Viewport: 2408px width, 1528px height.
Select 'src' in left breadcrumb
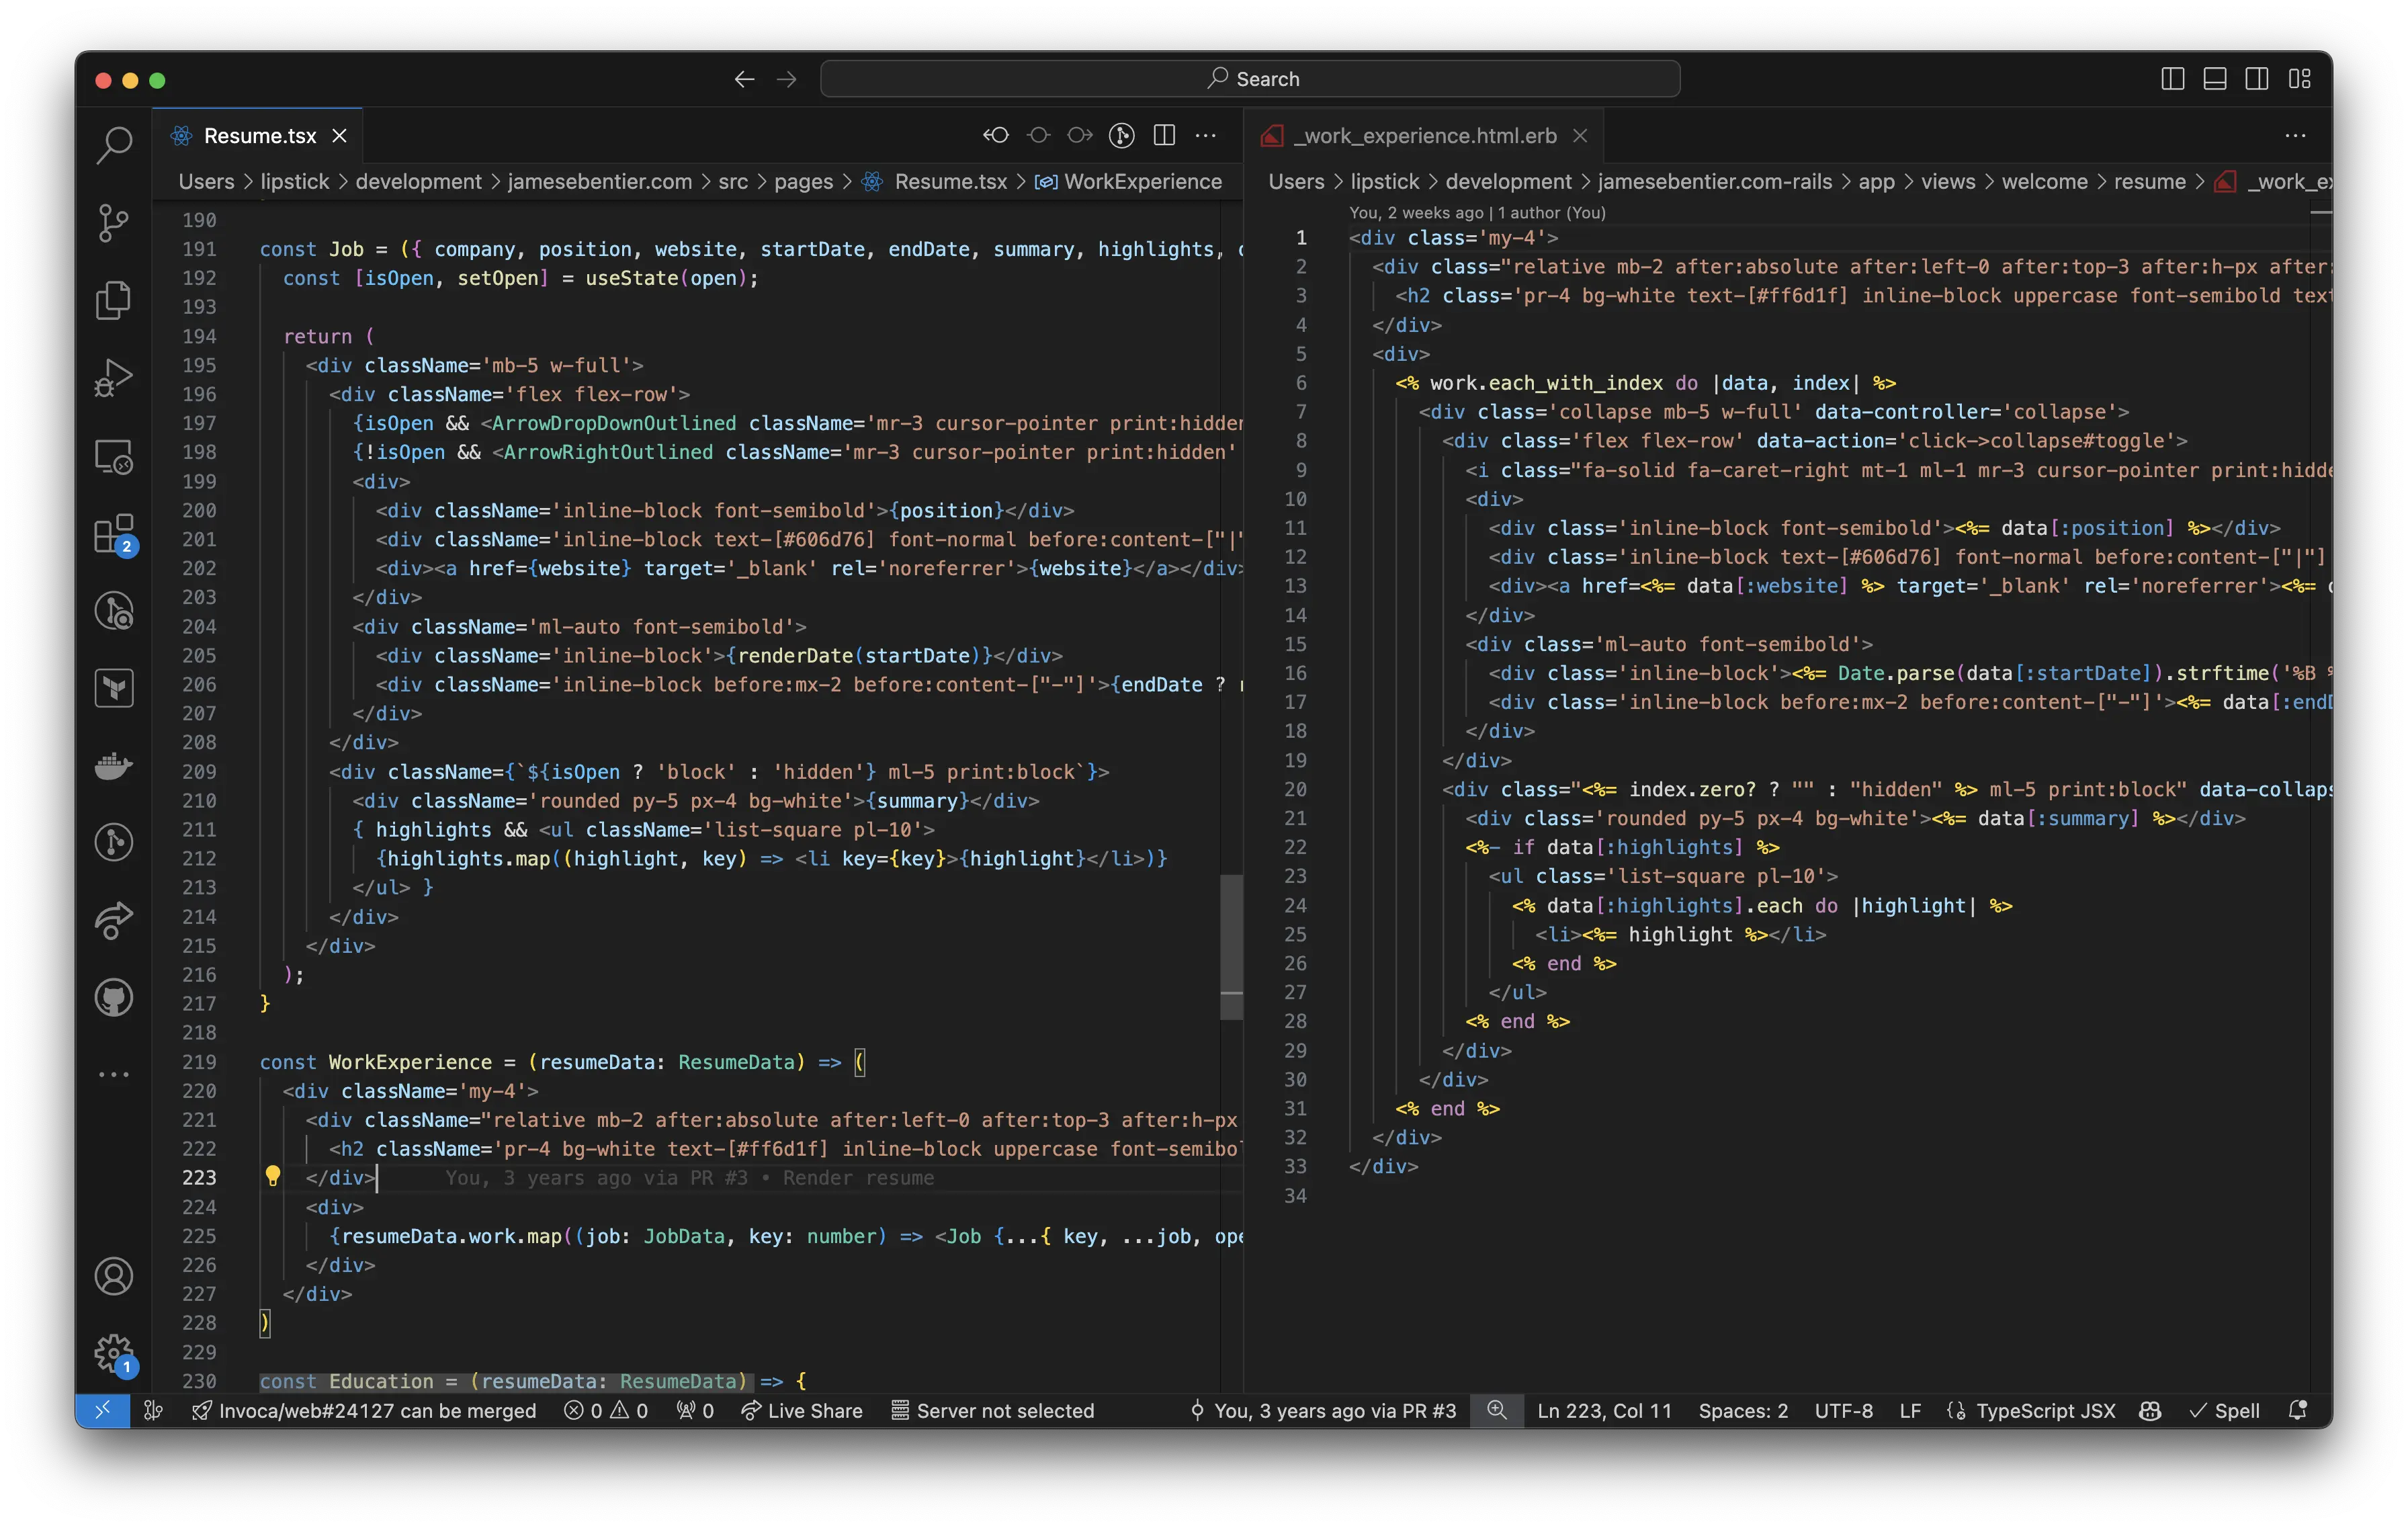[x=733, y=181]
